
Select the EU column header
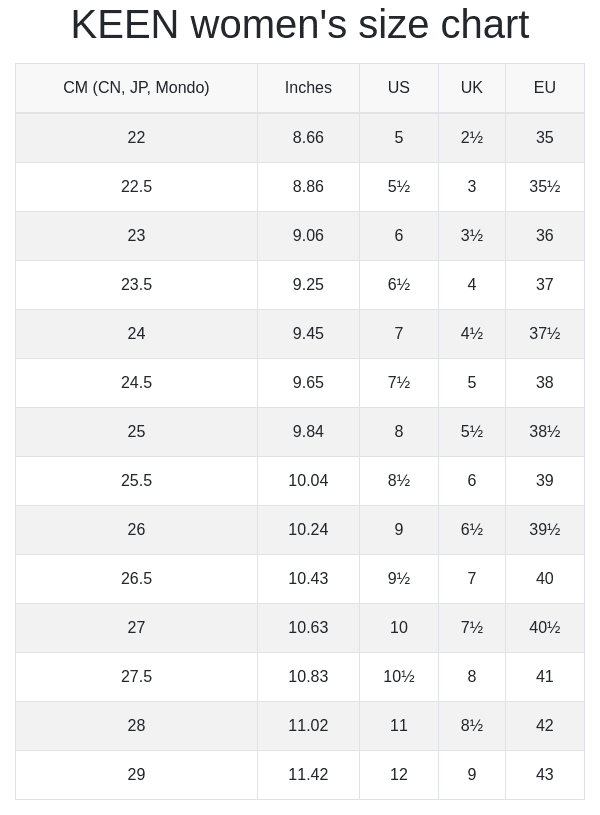point(545,88)
